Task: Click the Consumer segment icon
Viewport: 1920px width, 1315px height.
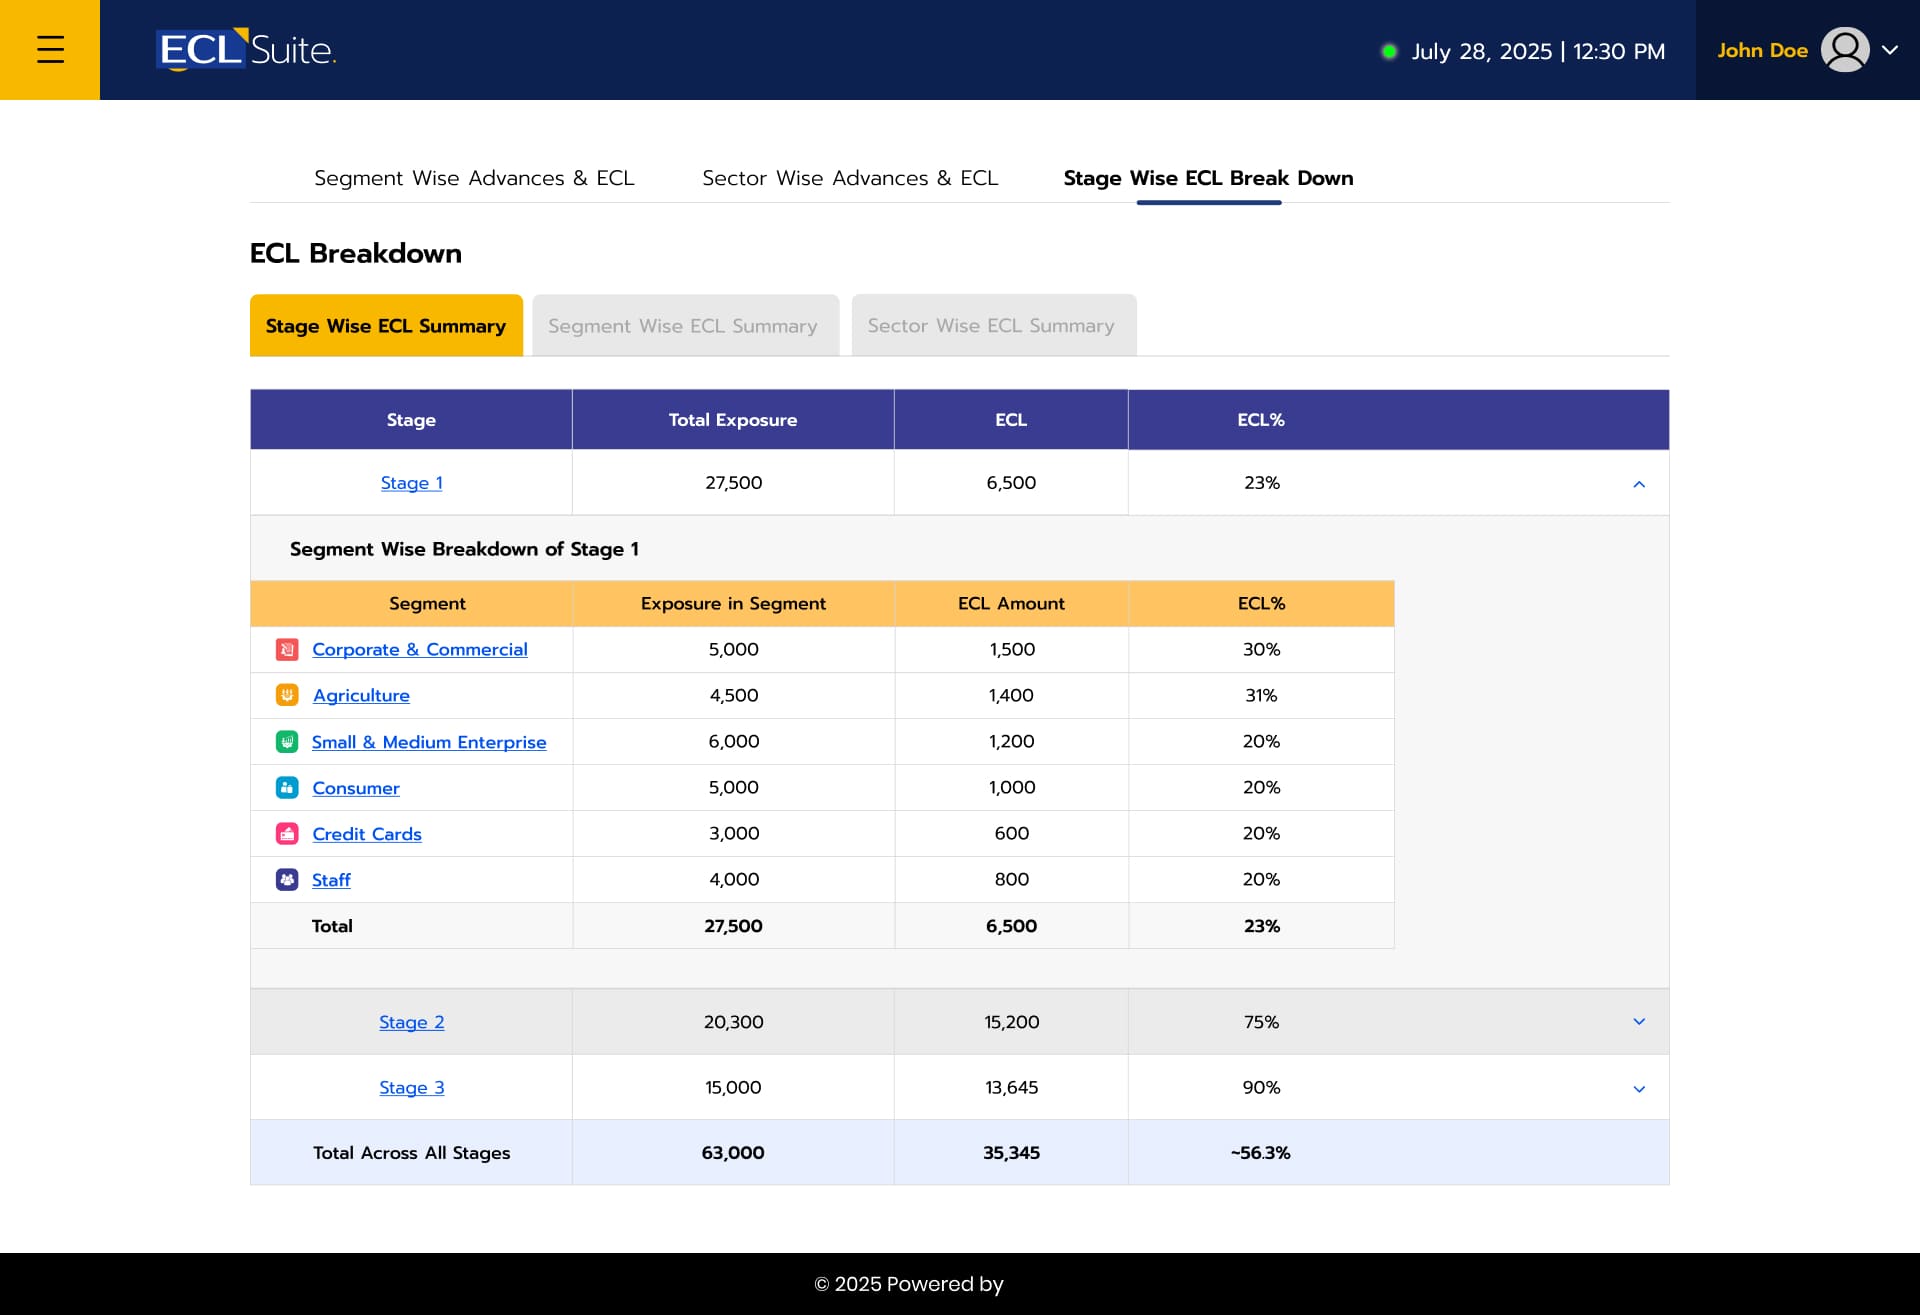Action: 287,788
